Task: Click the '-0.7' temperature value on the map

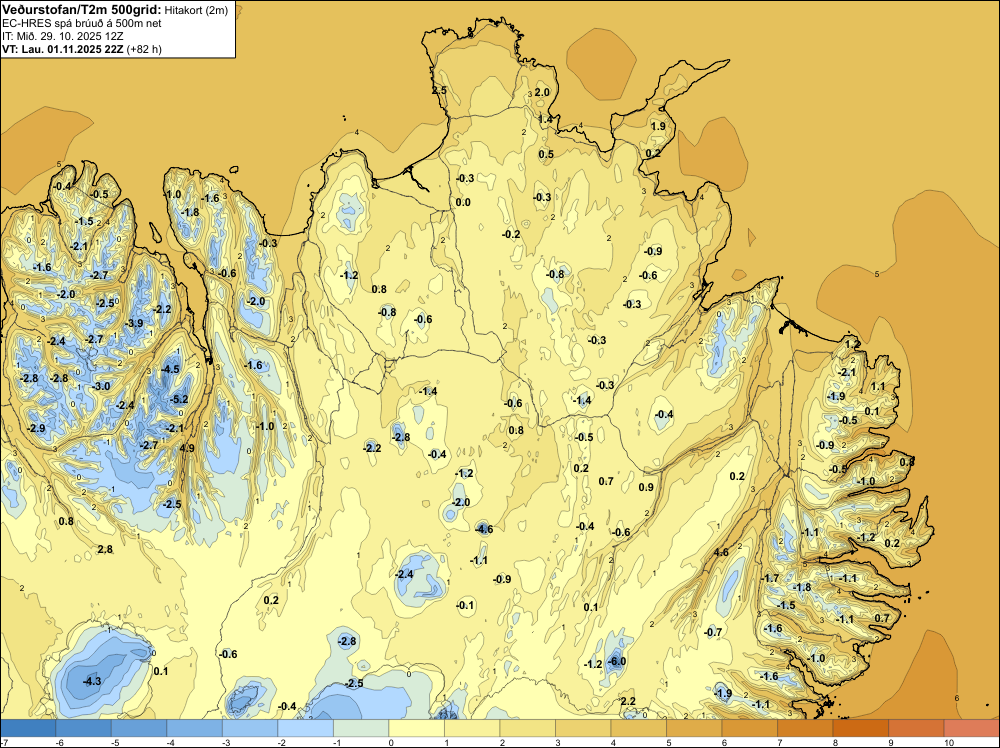Action: point(713,633)
